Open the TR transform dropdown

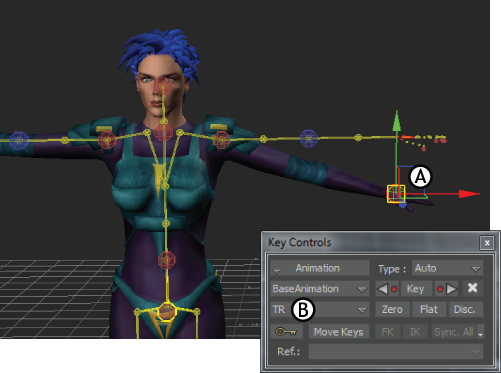320,310
